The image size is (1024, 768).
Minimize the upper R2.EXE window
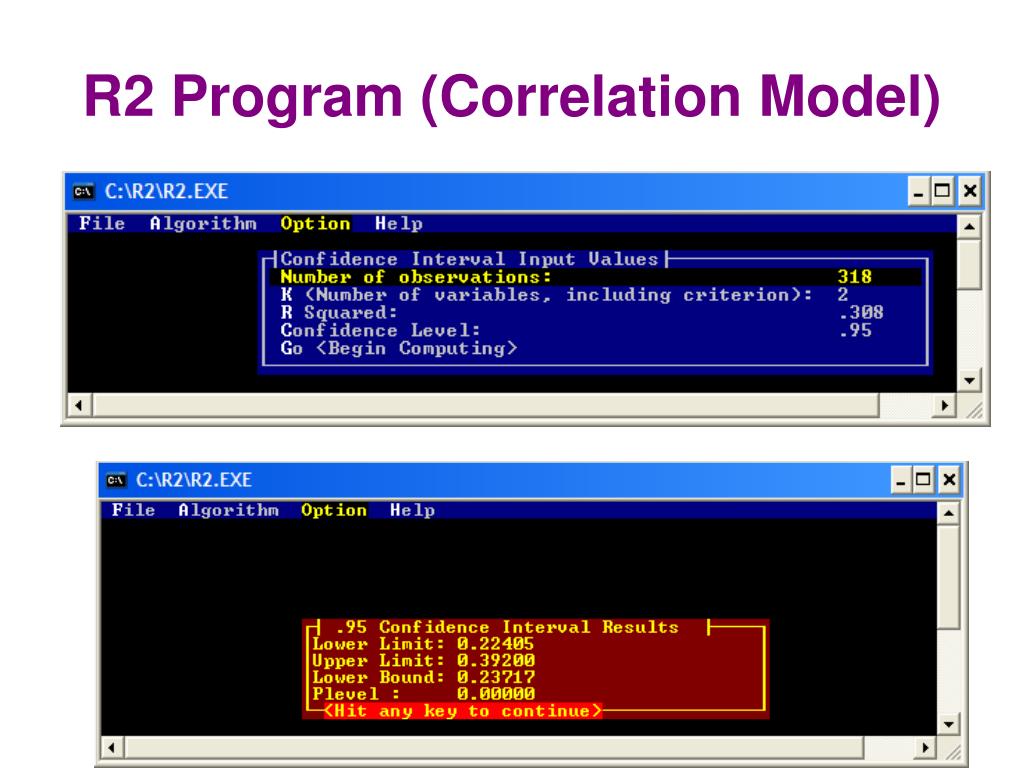click(918, 191)
